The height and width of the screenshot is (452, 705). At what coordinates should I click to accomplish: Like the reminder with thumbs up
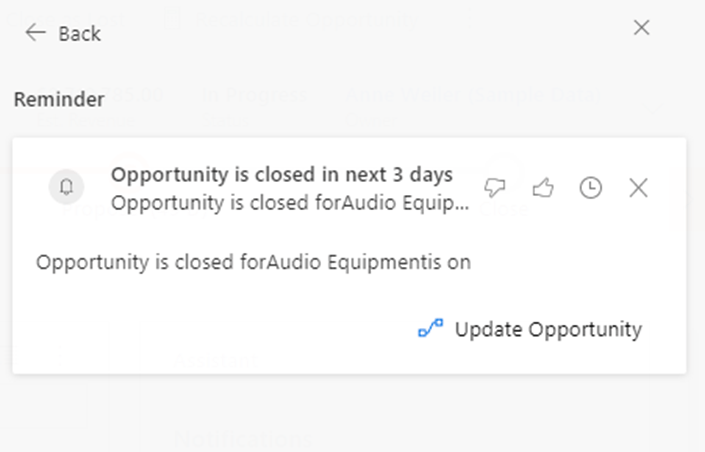point(543,187)
